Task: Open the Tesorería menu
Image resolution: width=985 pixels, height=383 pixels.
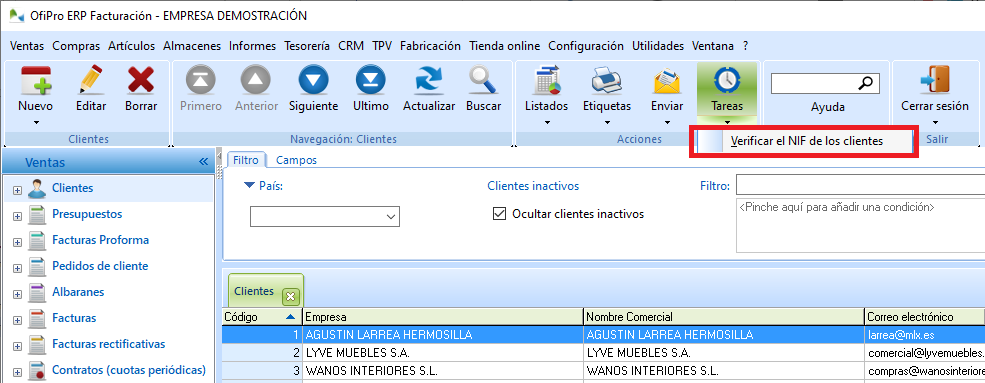Action: [x=307, y=46]
